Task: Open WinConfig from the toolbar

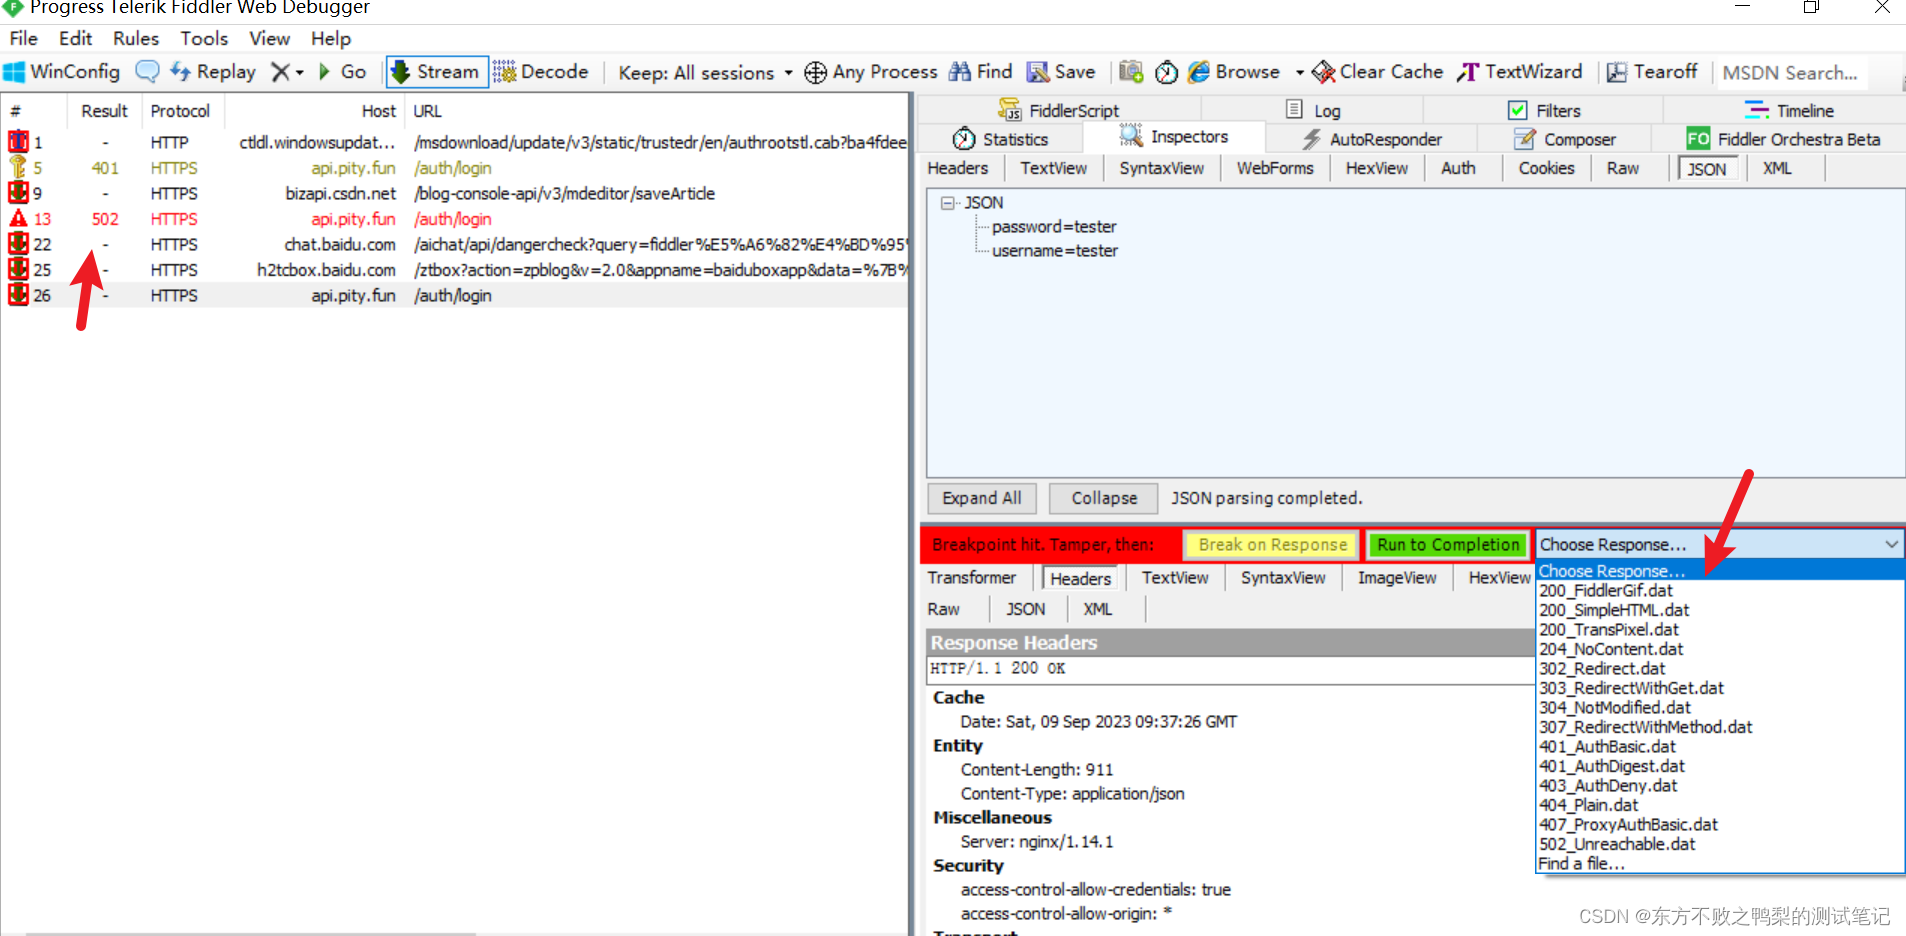Action: pos(62,72)
